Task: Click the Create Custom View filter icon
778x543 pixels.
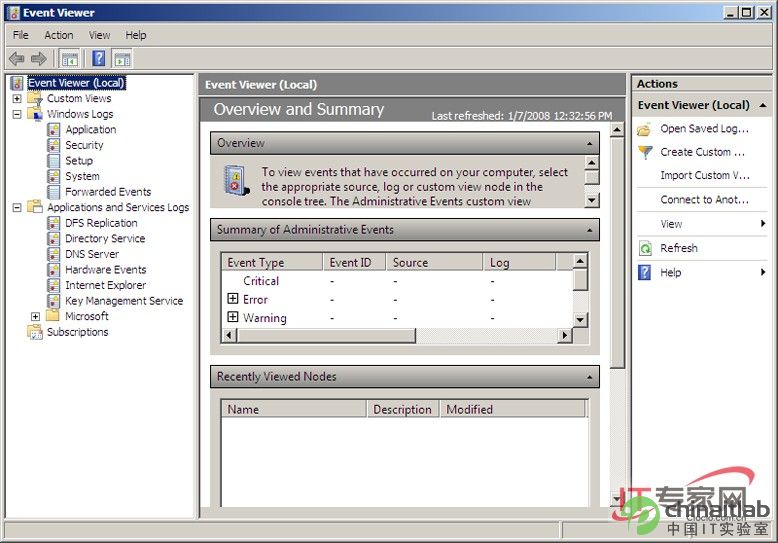Action: (645, 152)
